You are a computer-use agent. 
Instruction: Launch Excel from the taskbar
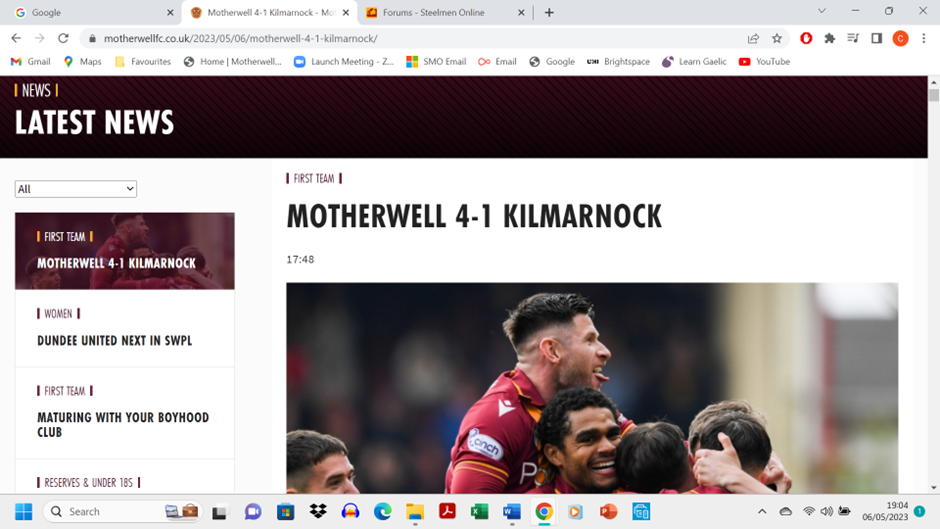[x=479, y=512]
